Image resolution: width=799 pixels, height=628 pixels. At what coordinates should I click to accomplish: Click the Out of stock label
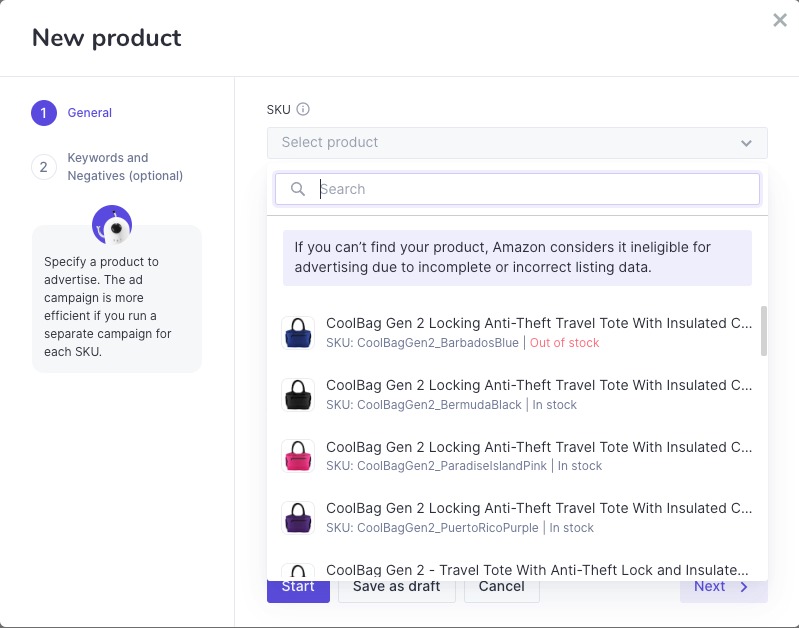coord(564,343)
